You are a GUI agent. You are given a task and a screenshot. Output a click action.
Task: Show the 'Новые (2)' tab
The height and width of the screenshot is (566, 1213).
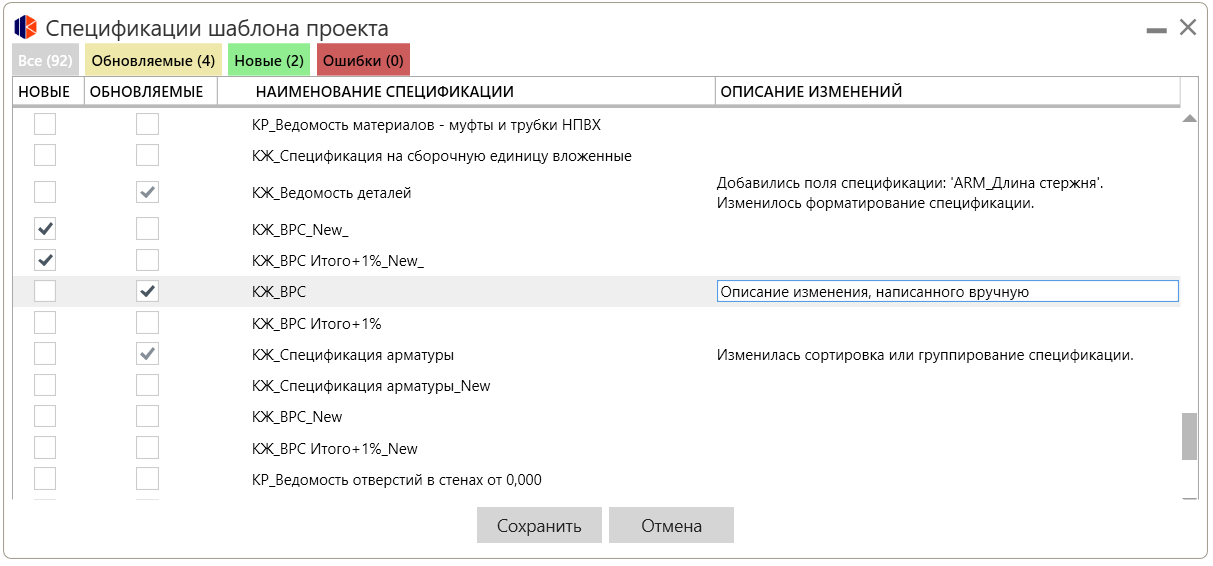[269, 61]
